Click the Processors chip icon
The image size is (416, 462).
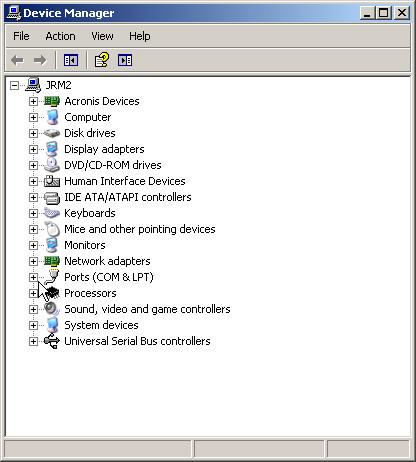pyautogui.click(x=52, y=293)
